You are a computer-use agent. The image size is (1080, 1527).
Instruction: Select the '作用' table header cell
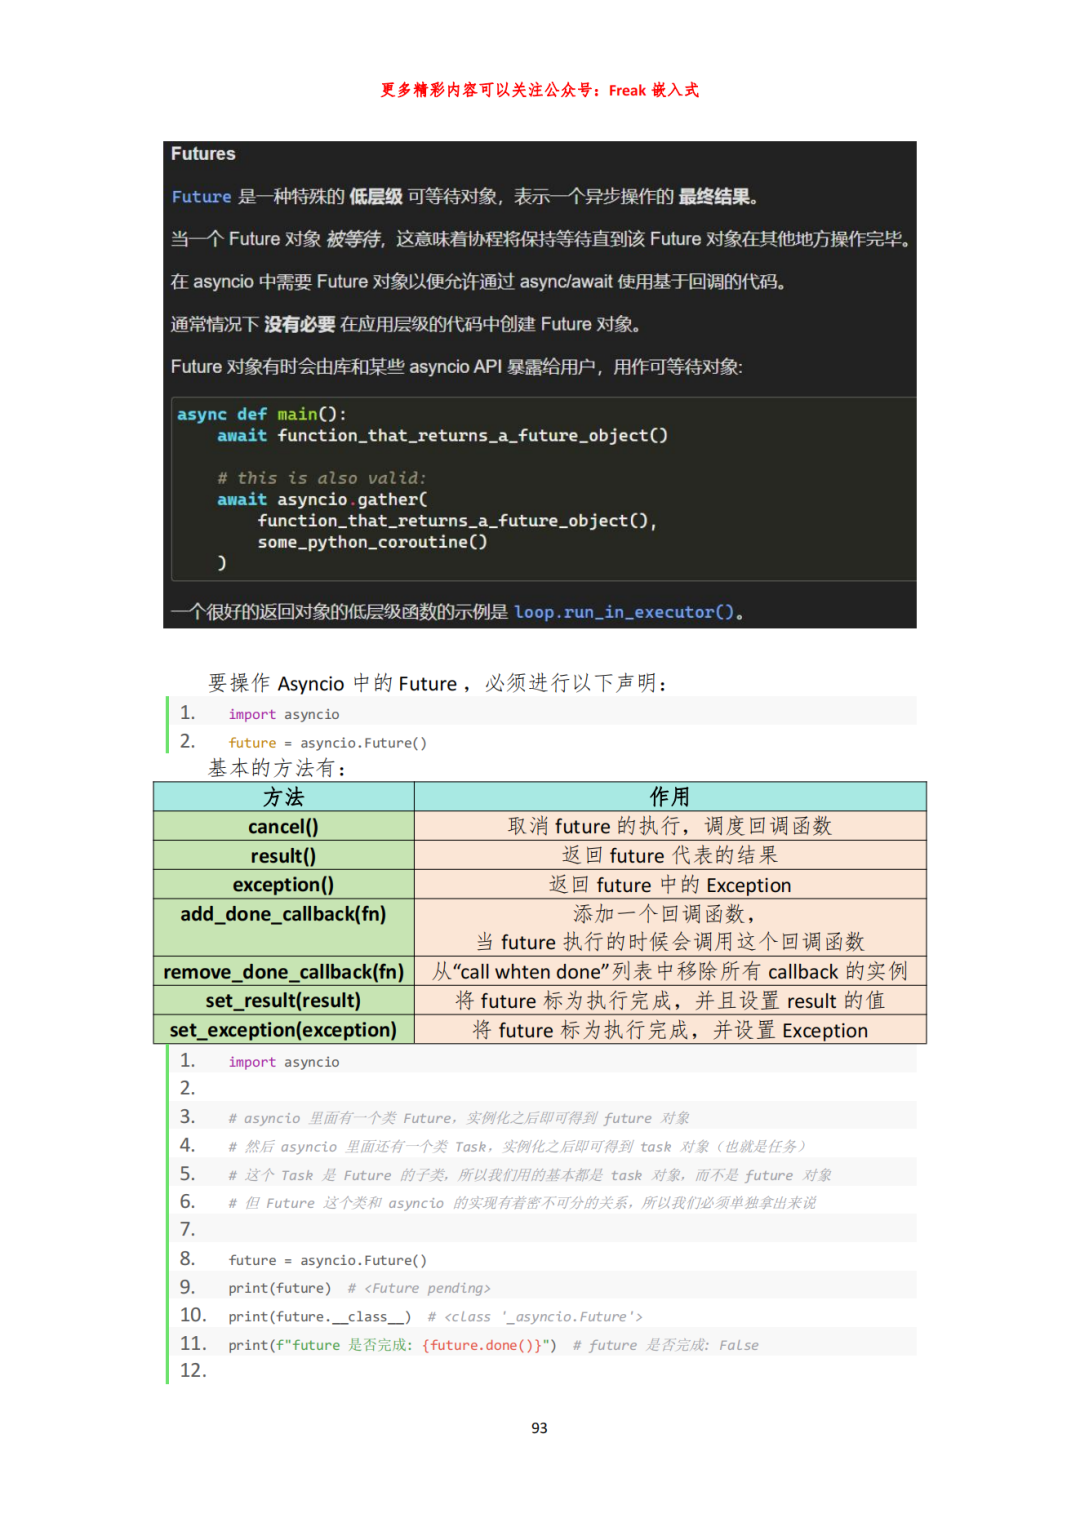(x=669, y=797)
